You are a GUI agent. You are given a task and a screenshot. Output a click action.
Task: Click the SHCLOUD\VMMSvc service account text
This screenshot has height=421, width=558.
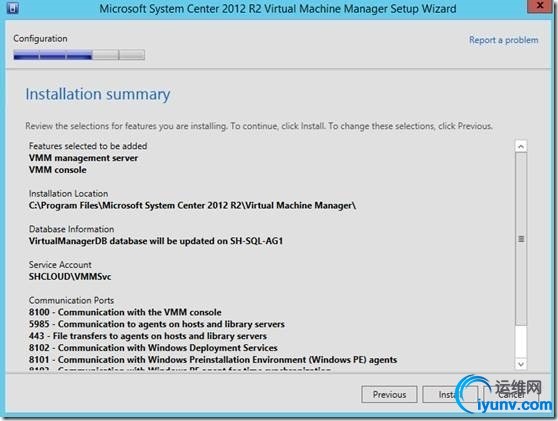click(x=70, y=277)
